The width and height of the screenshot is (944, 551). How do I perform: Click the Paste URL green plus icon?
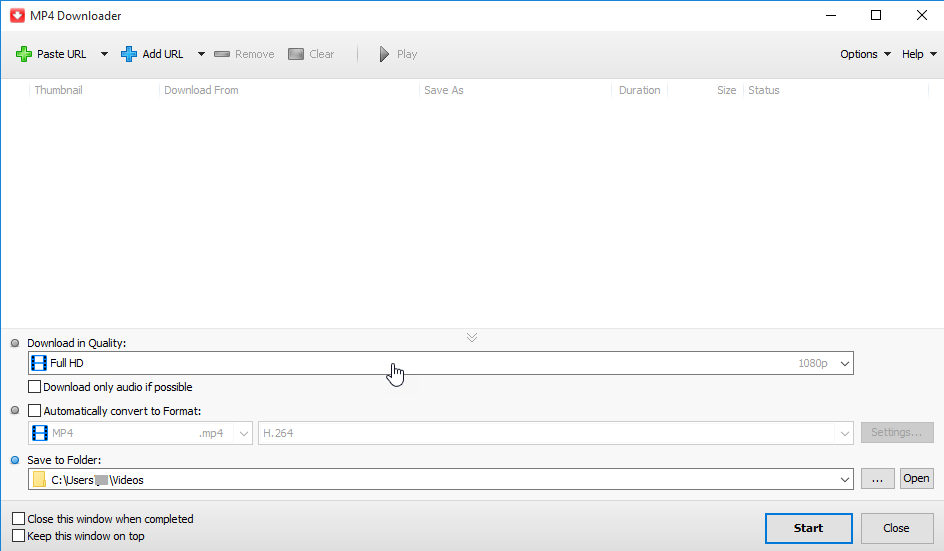click(x=24, y=54)
